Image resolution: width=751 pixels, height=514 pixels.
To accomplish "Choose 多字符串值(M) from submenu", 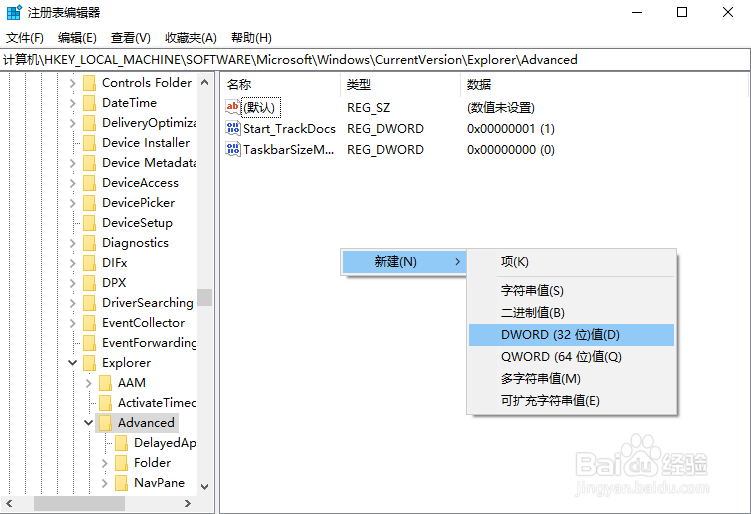I will coord(571,378).
